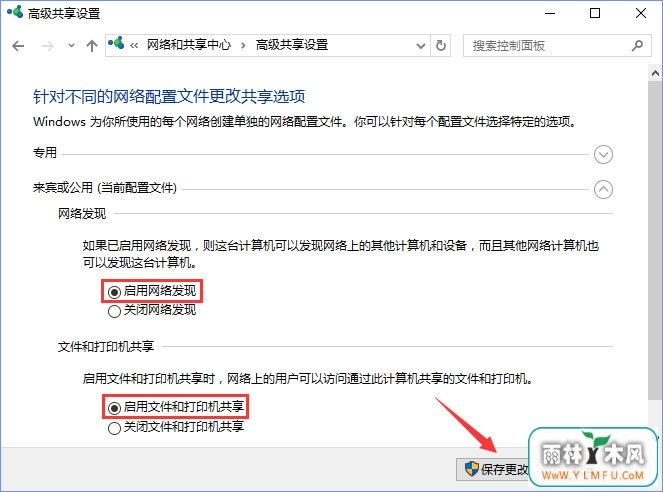Click the 网络发现 section label
The image size is (663, 492).
click(82, 214)
